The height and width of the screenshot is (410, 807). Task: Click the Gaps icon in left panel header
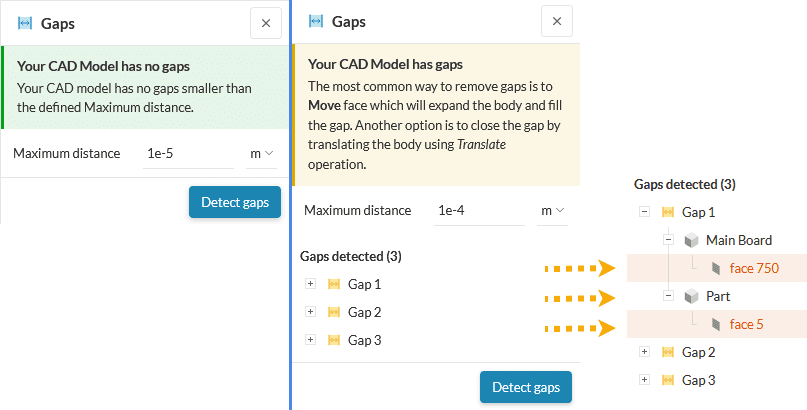[x=25, y=22]
